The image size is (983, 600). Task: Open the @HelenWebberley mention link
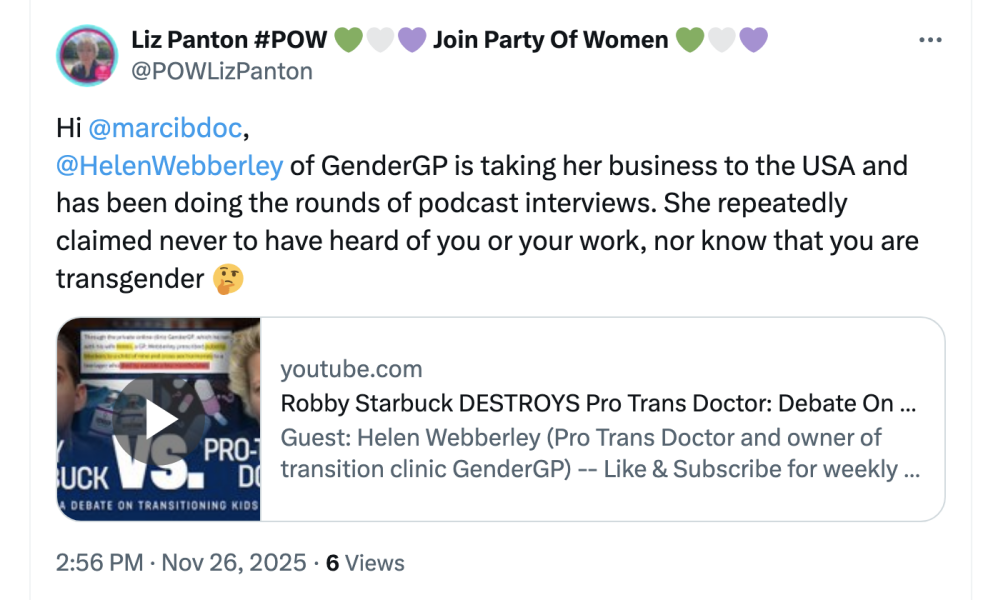click(x=170, y=166)
